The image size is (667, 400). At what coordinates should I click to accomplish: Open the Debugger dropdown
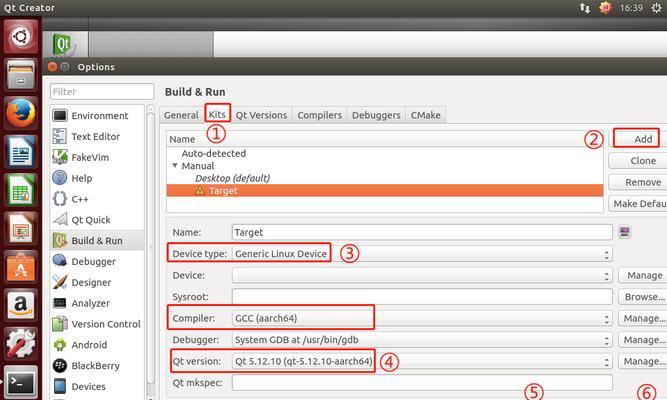(422, 340)
